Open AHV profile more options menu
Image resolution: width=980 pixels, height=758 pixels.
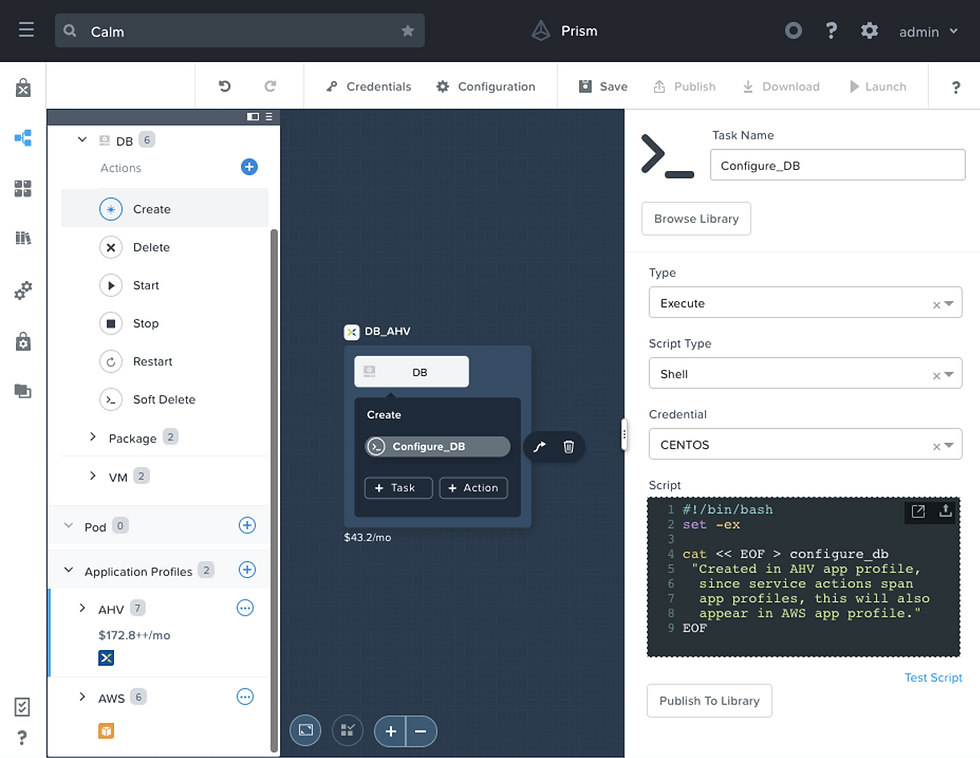pos(245,607)
